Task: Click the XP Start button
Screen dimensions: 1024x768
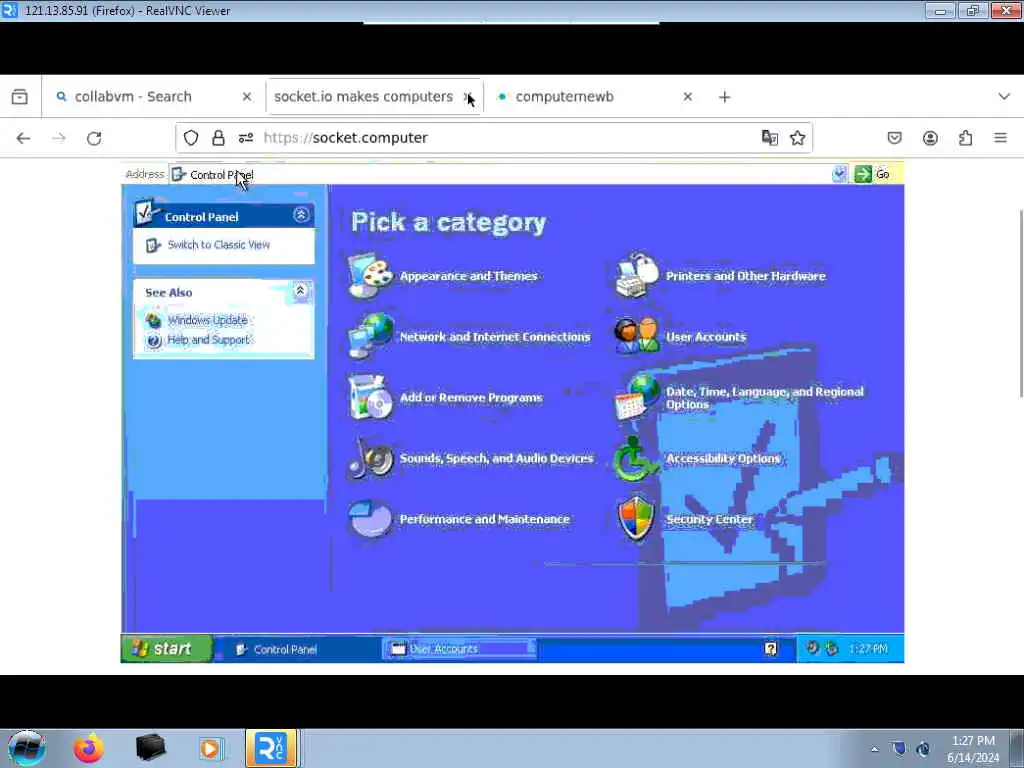Action: click(x=167, y=648)
